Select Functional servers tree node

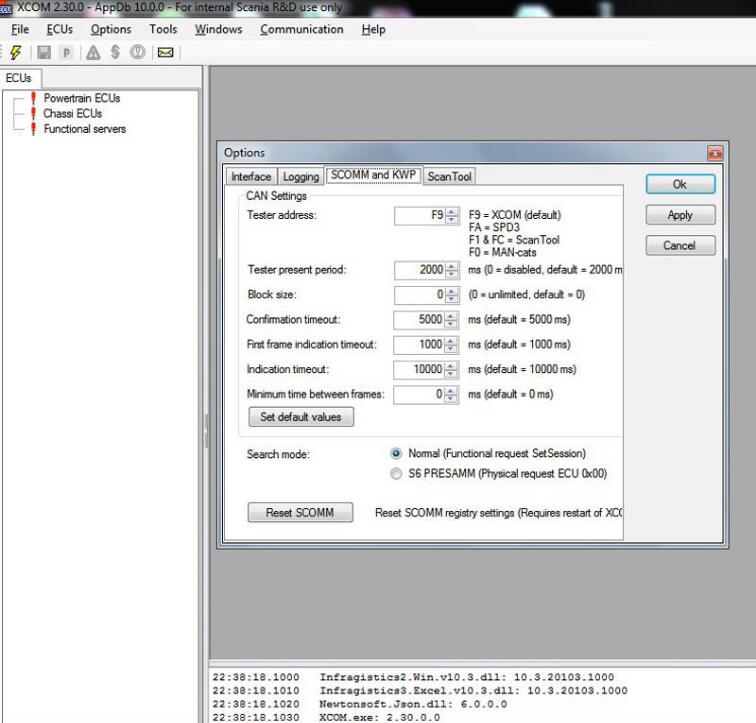pos(84,129)
